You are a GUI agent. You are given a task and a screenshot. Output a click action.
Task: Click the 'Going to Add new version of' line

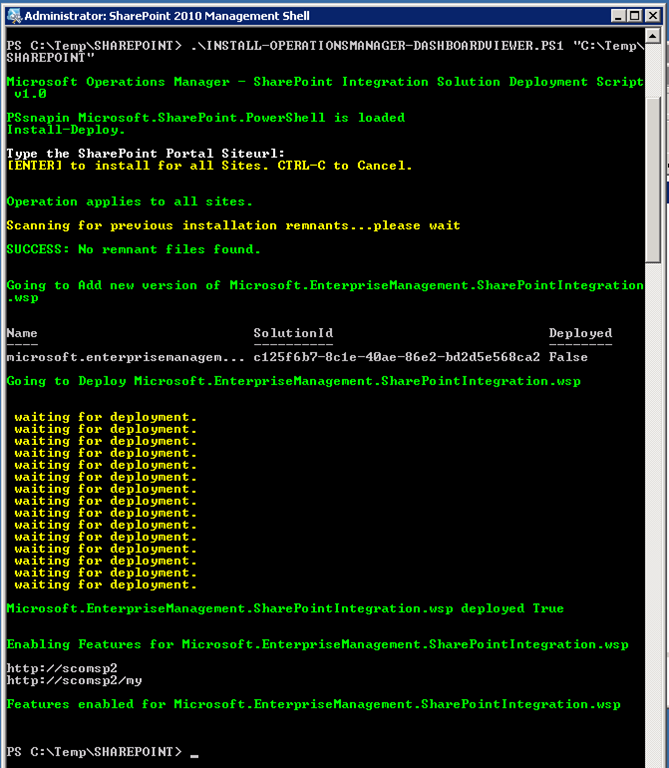click(325, 286)
